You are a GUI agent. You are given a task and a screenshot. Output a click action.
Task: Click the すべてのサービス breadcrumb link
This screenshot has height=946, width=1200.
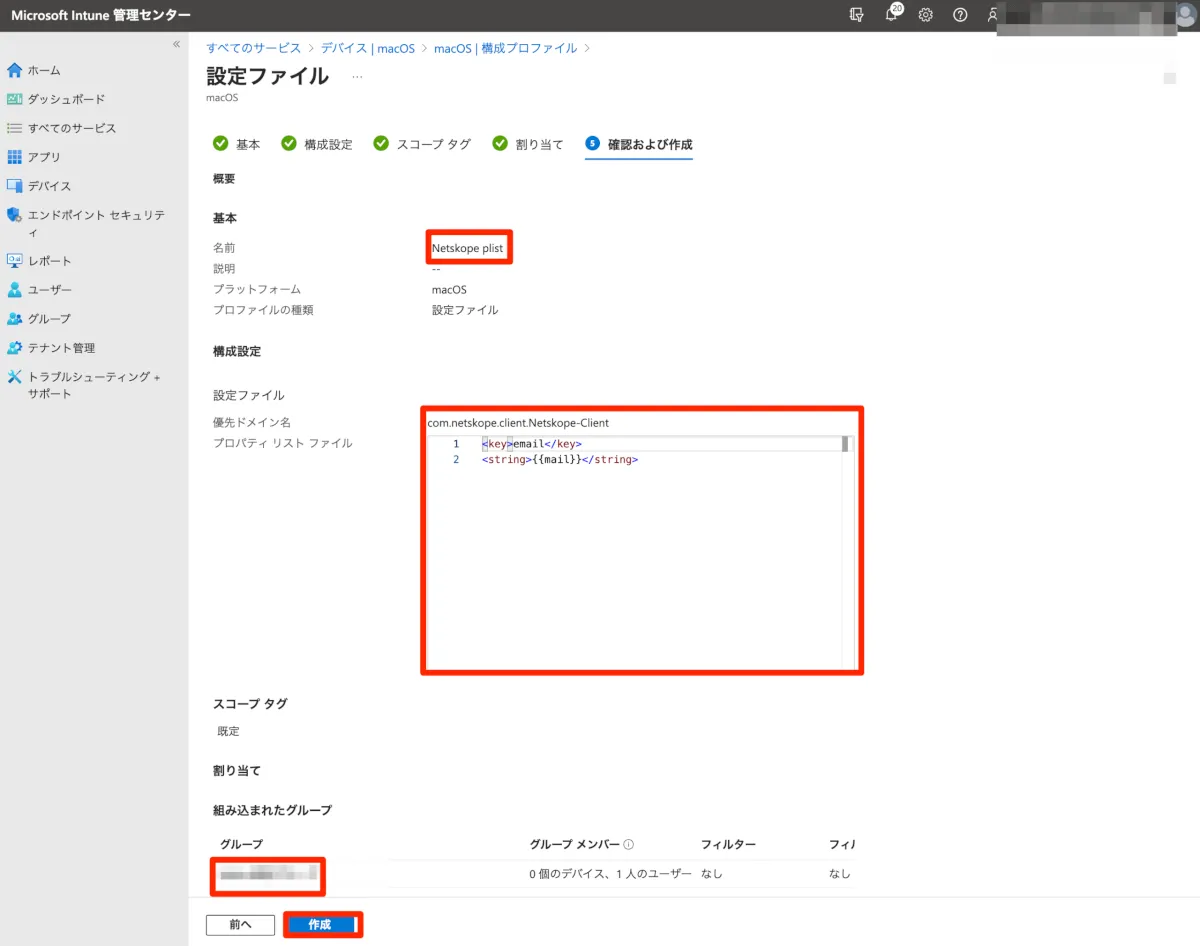[253, 48]
